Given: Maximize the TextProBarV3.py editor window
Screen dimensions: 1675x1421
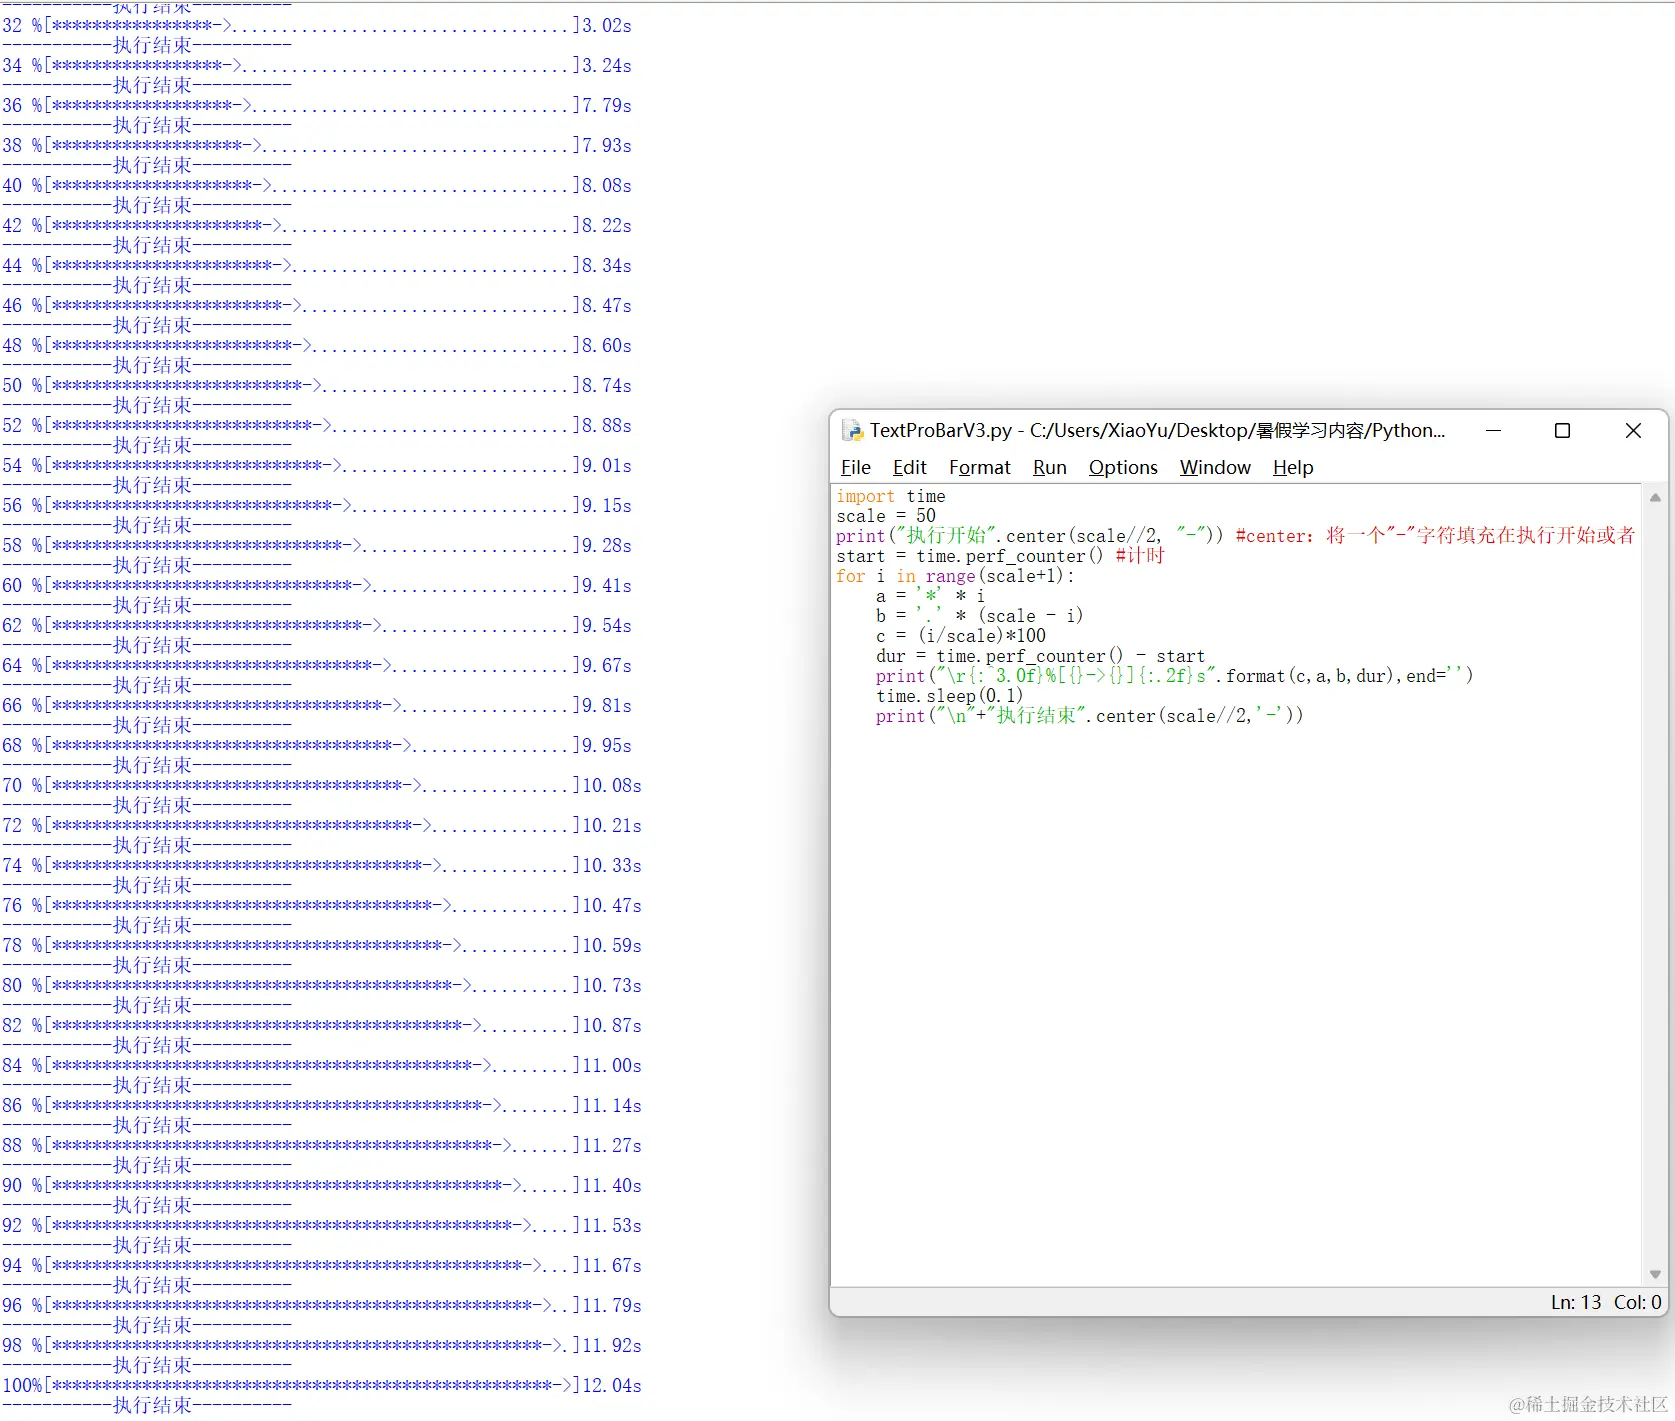Looking at the screenshot, I should [x=1562, y=430].
